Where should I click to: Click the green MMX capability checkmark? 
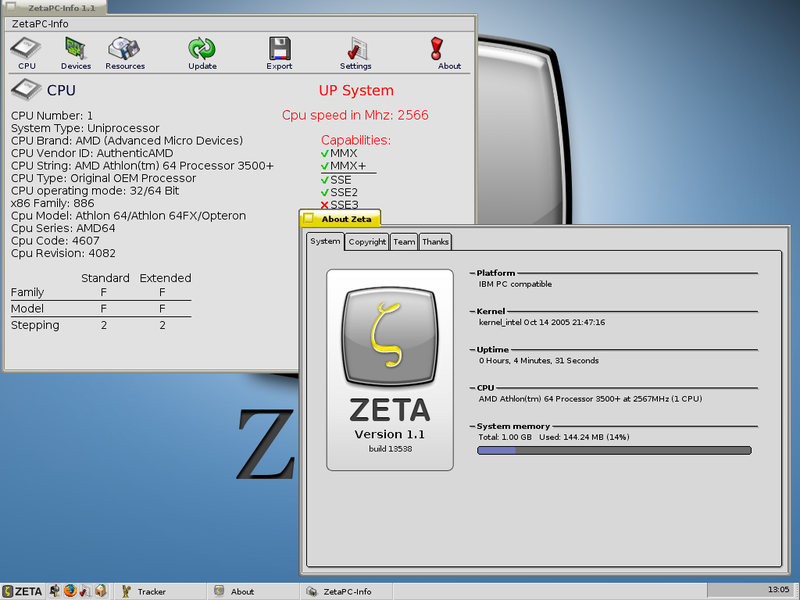pos(323,155)
